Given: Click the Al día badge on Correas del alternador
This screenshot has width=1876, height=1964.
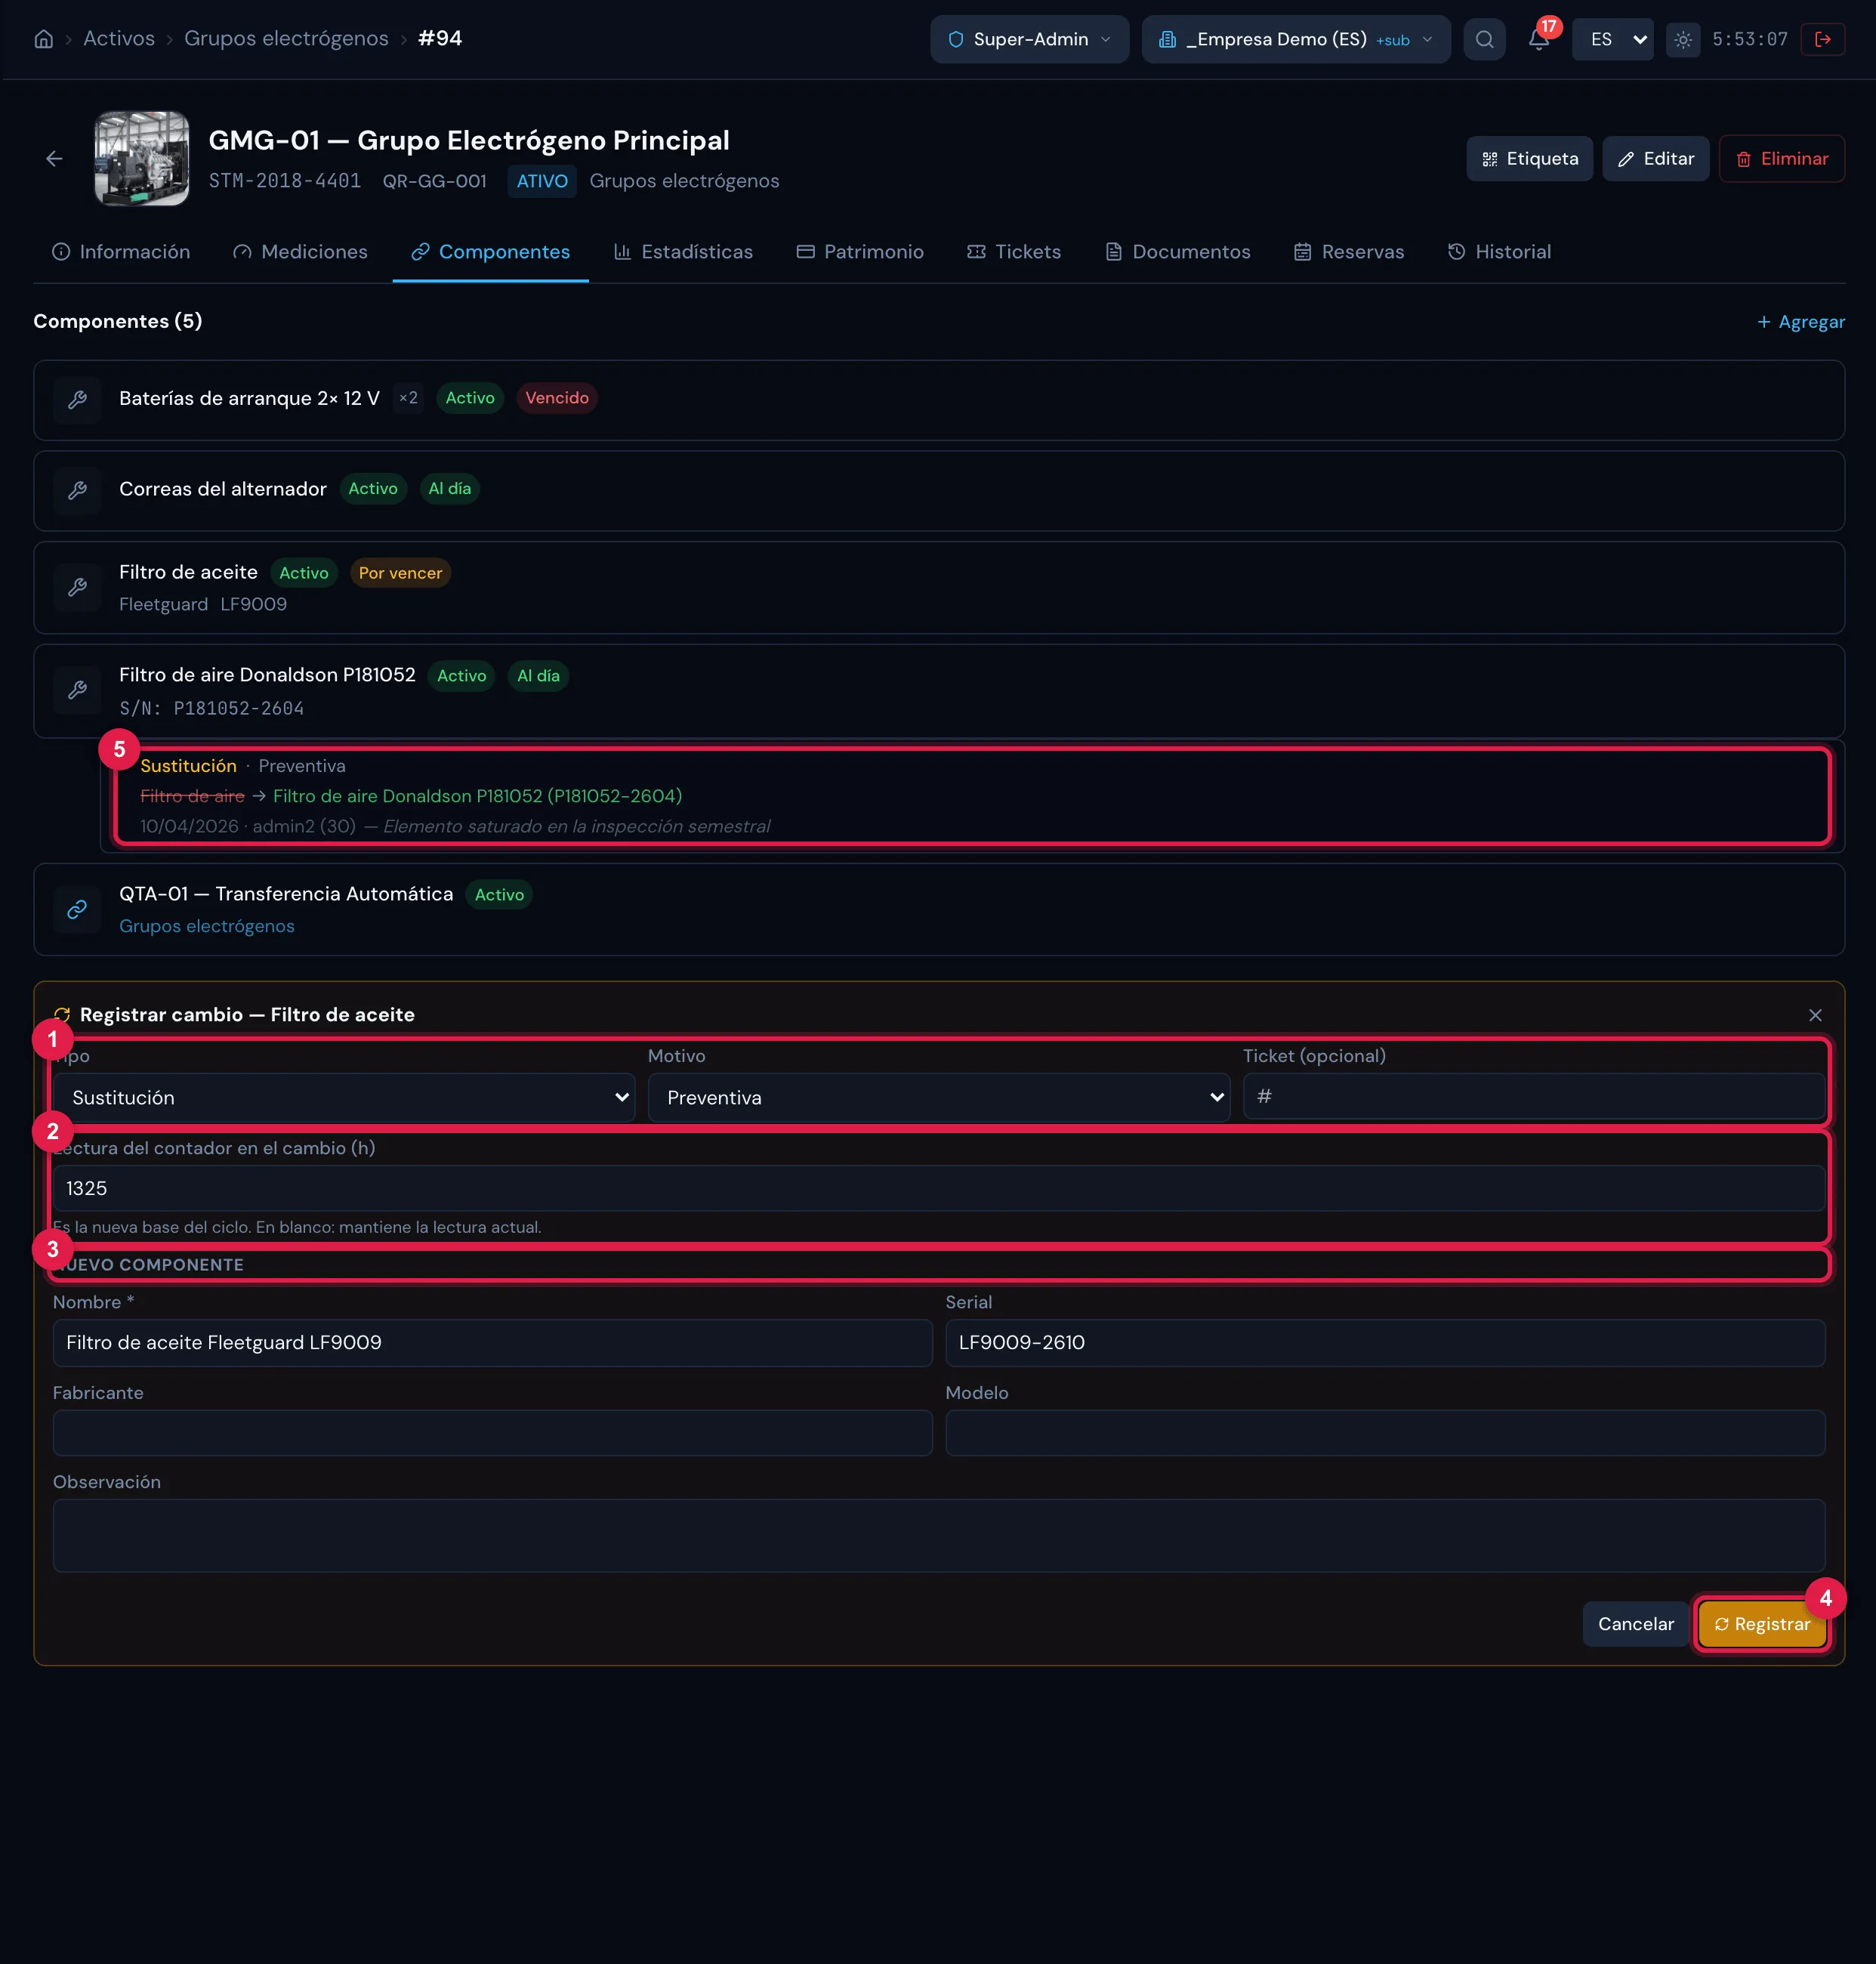Looking at the screenshot, I should coord(449,489).
